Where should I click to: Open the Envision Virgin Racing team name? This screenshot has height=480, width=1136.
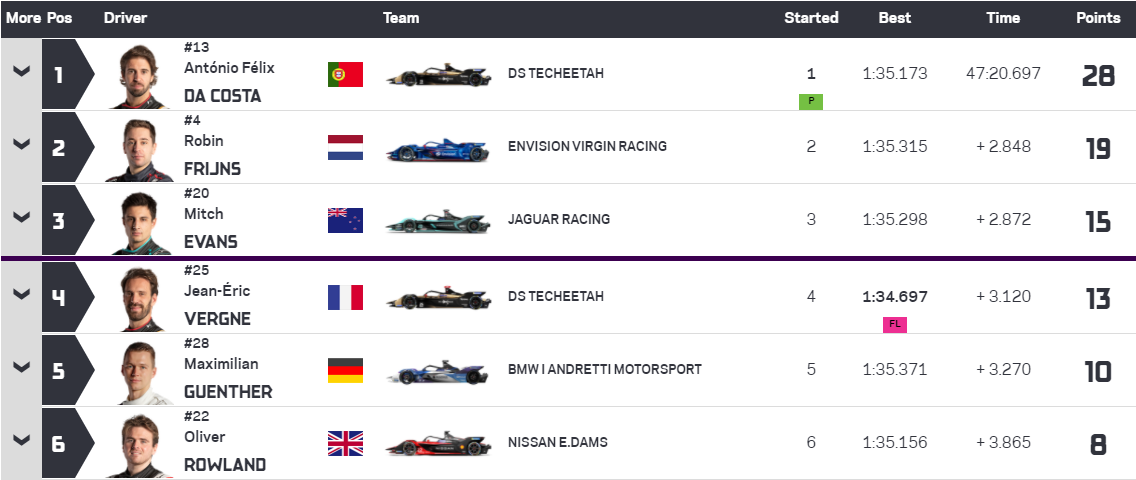[587, 146]
